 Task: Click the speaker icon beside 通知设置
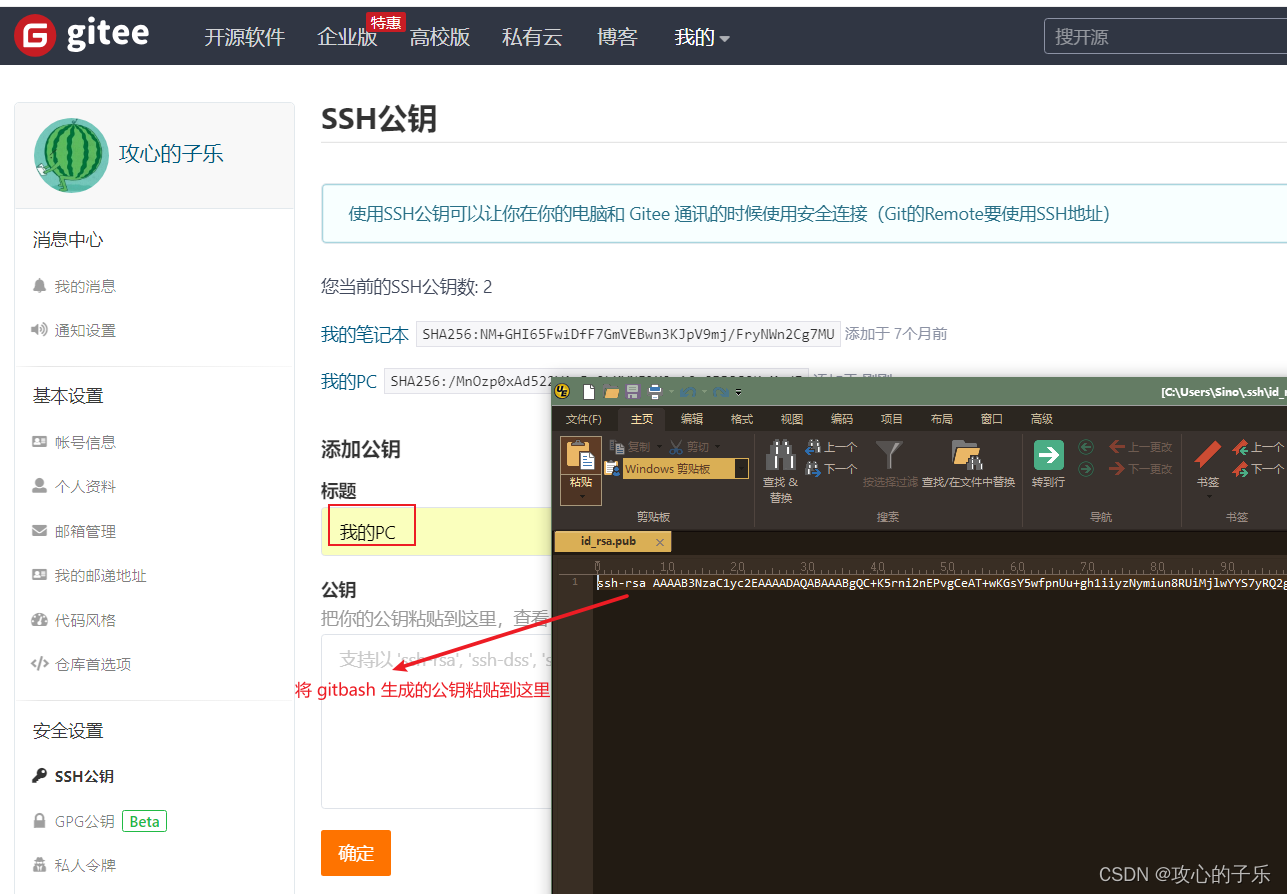tap(40, 330)
